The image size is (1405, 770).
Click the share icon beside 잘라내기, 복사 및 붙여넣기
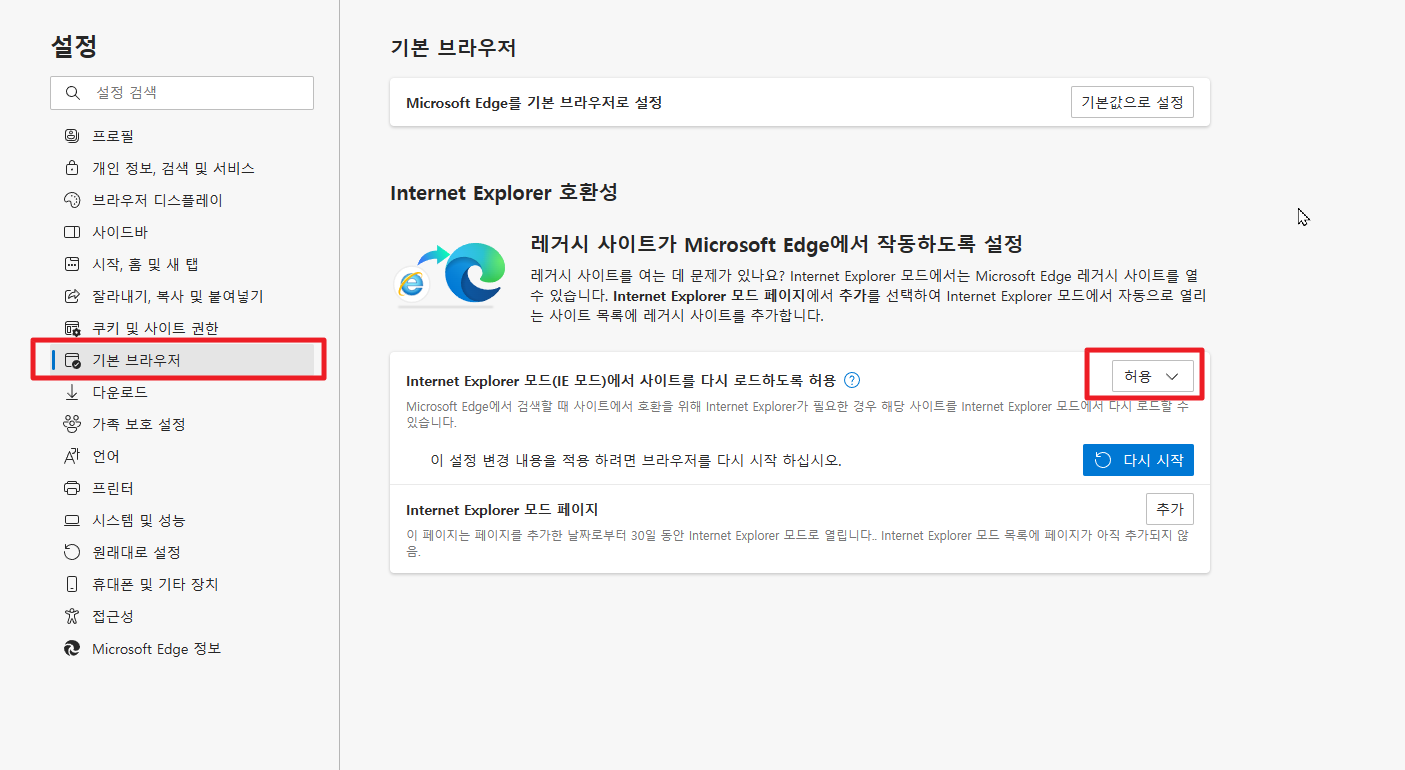(71, 296)
